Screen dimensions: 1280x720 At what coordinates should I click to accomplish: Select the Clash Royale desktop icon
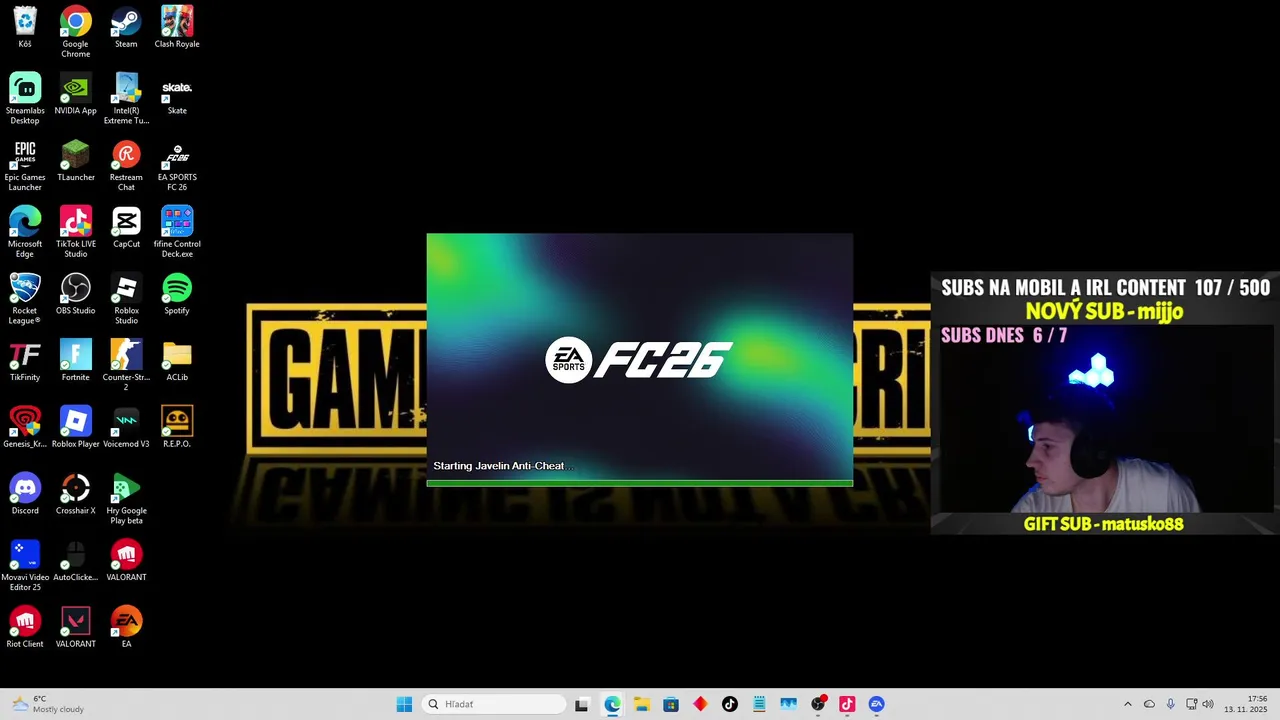[177, 27]
